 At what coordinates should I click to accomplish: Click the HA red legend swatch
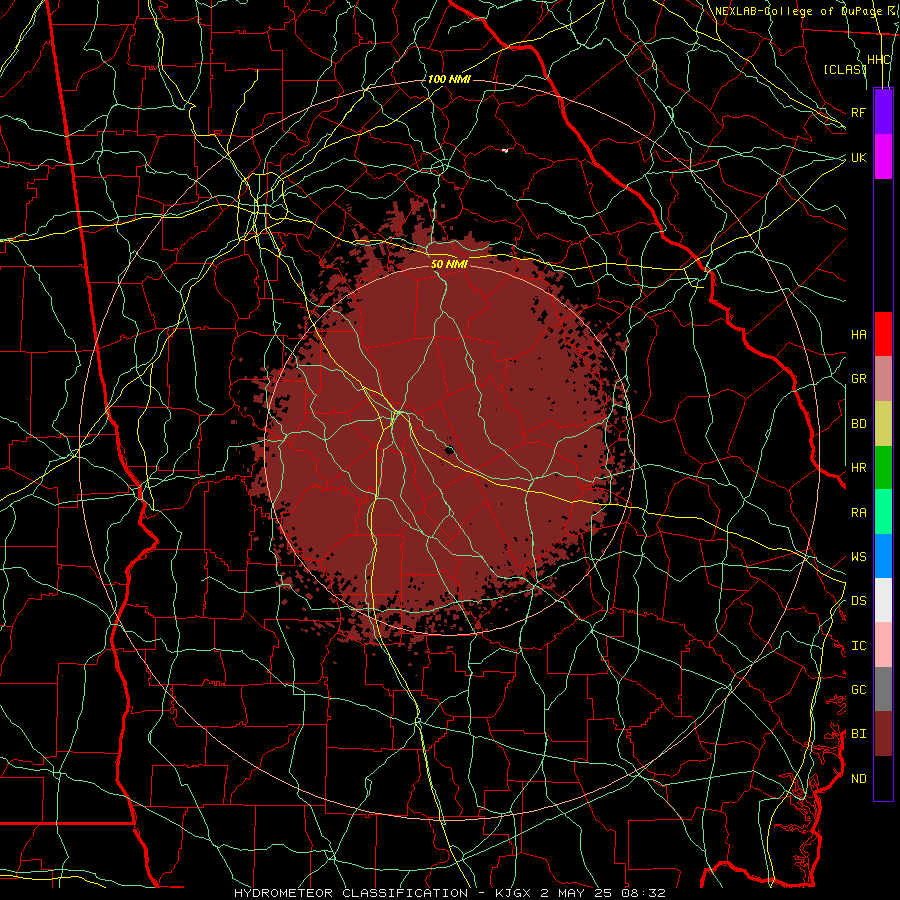883,334
